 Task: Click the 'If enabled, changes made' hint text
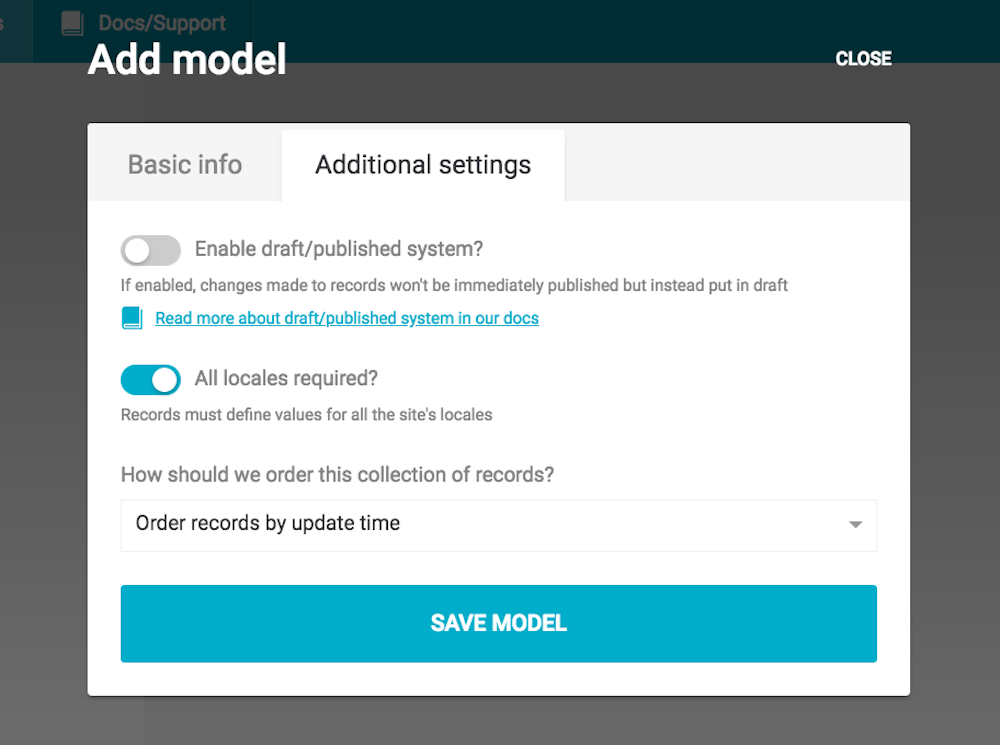pyautogui.click(x=454, y=285)
